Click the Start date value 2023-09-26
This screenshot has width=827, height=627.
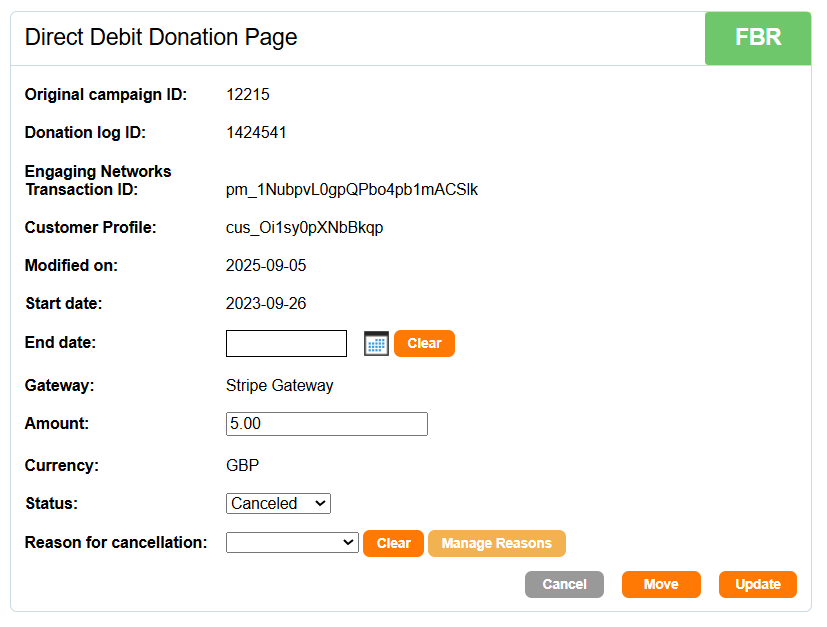pos(268,303)
